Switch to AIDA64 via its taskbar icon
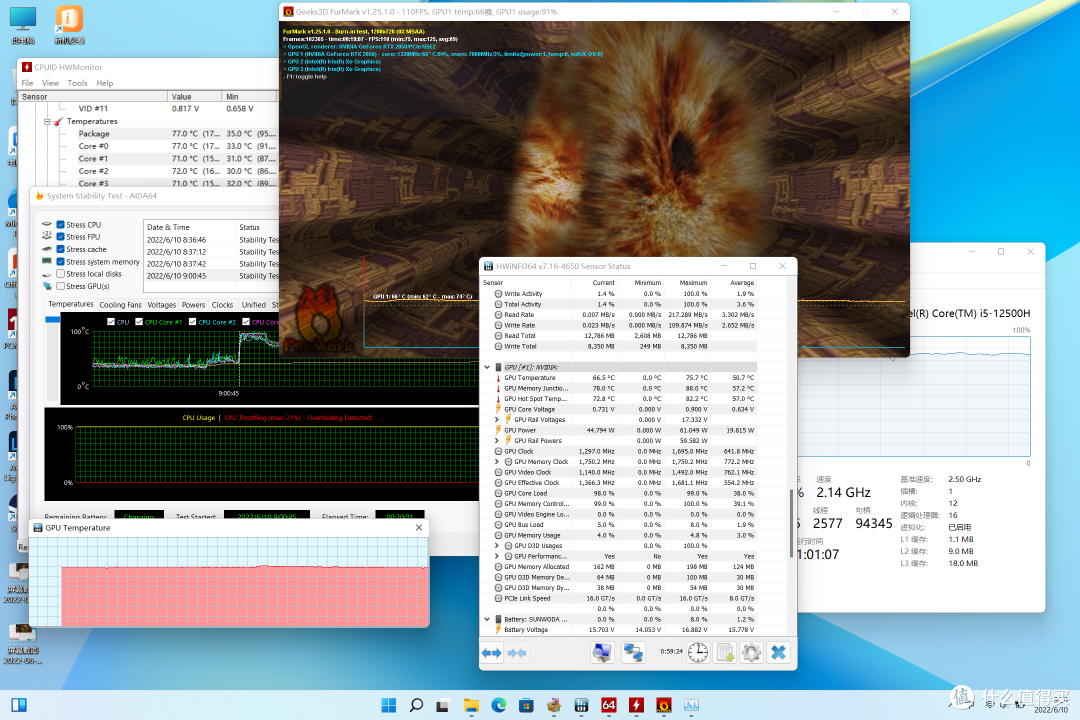This screenshot has height=720, width=1080. tap(609, 705)
